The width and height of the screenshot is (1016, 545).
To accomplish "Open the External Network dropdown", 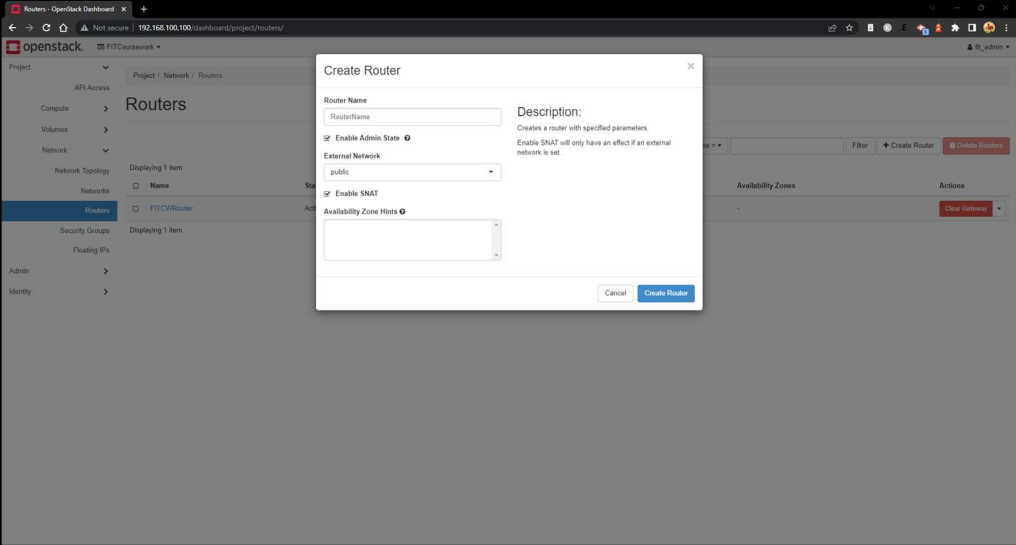I will [412, 172].
